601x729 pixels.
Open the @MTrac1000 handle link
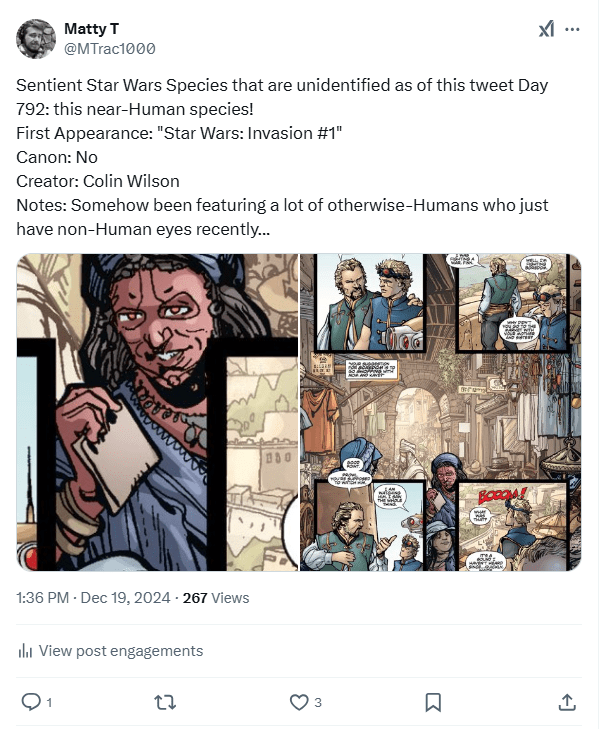point(109,48)
